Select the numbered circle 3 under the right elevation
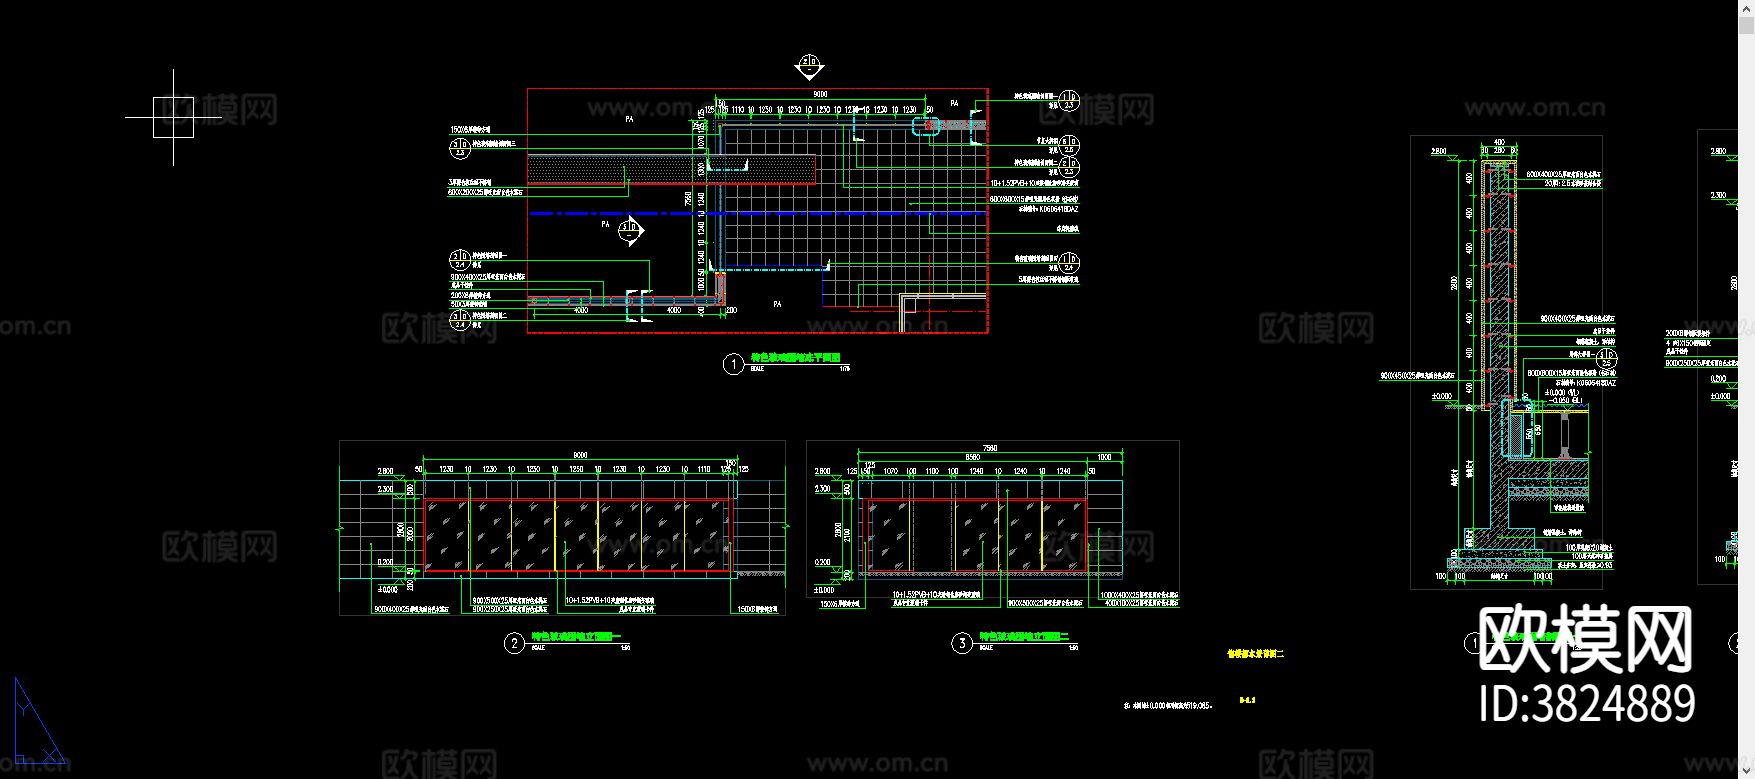The width and height of the screenshot is (1755, 779). 962,643
